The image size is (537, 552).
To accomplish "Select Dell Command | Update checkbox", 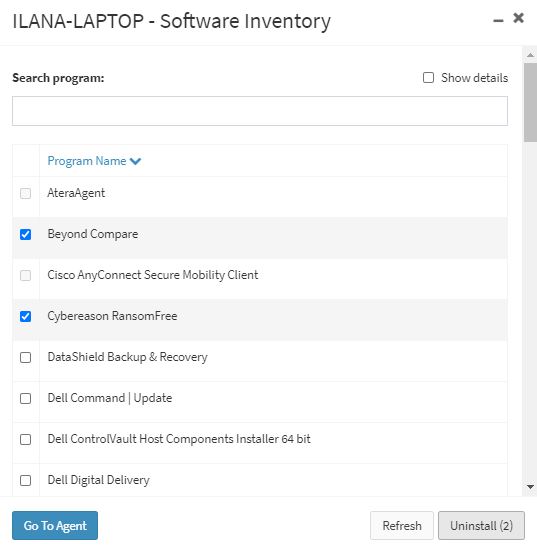I will (x=25, y=399).
